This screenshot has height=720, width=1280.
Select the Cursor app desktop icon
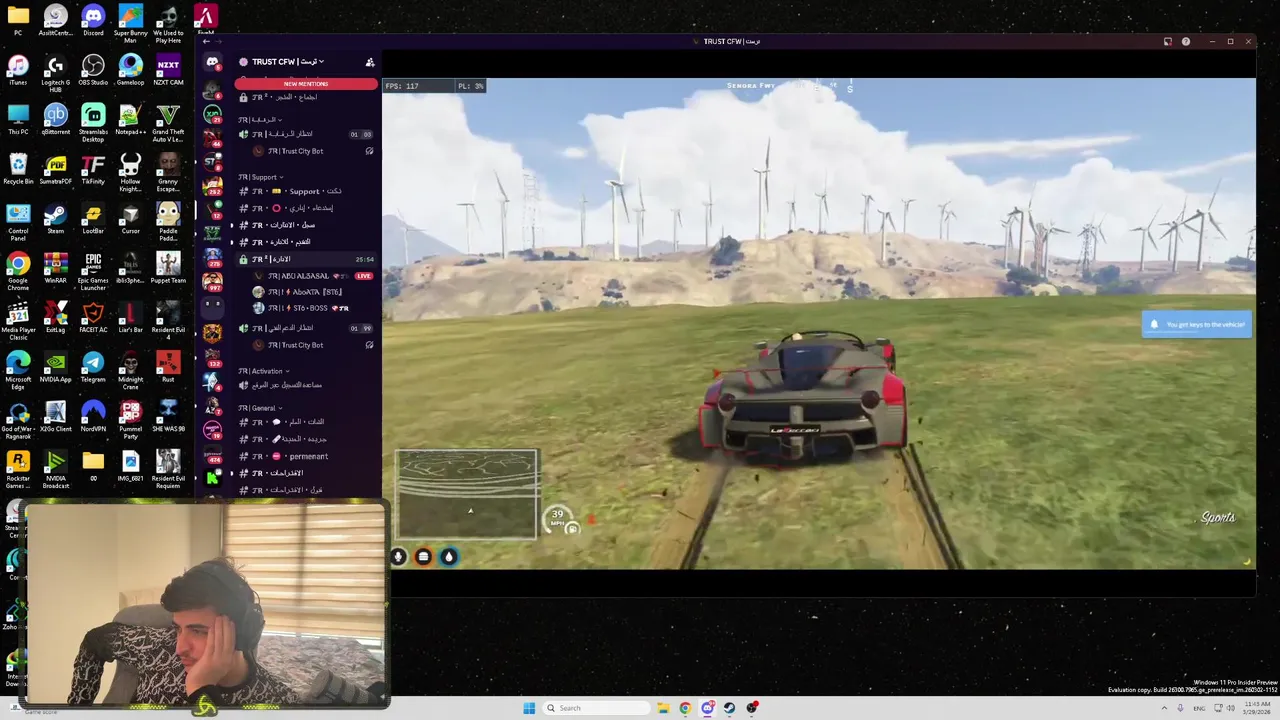coord(130,218)
